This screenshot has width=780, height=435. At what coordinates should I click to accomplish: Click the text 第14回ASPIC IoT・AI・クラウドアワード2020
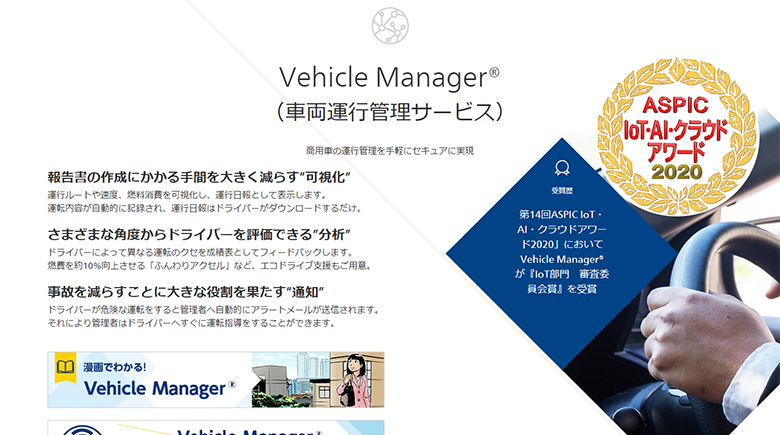pyautogui.click(x=562, y=229)
